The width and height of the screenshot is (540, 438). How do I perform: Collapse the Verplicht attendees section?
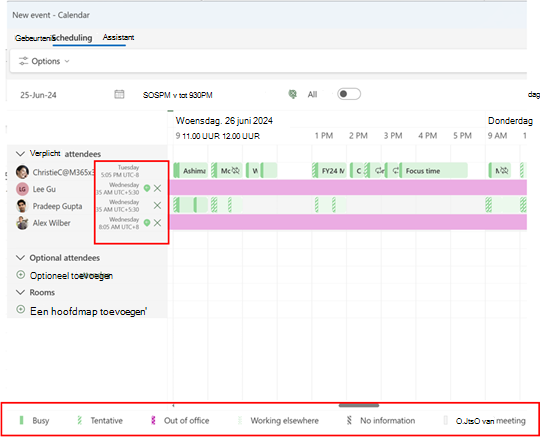click(21, 154)
